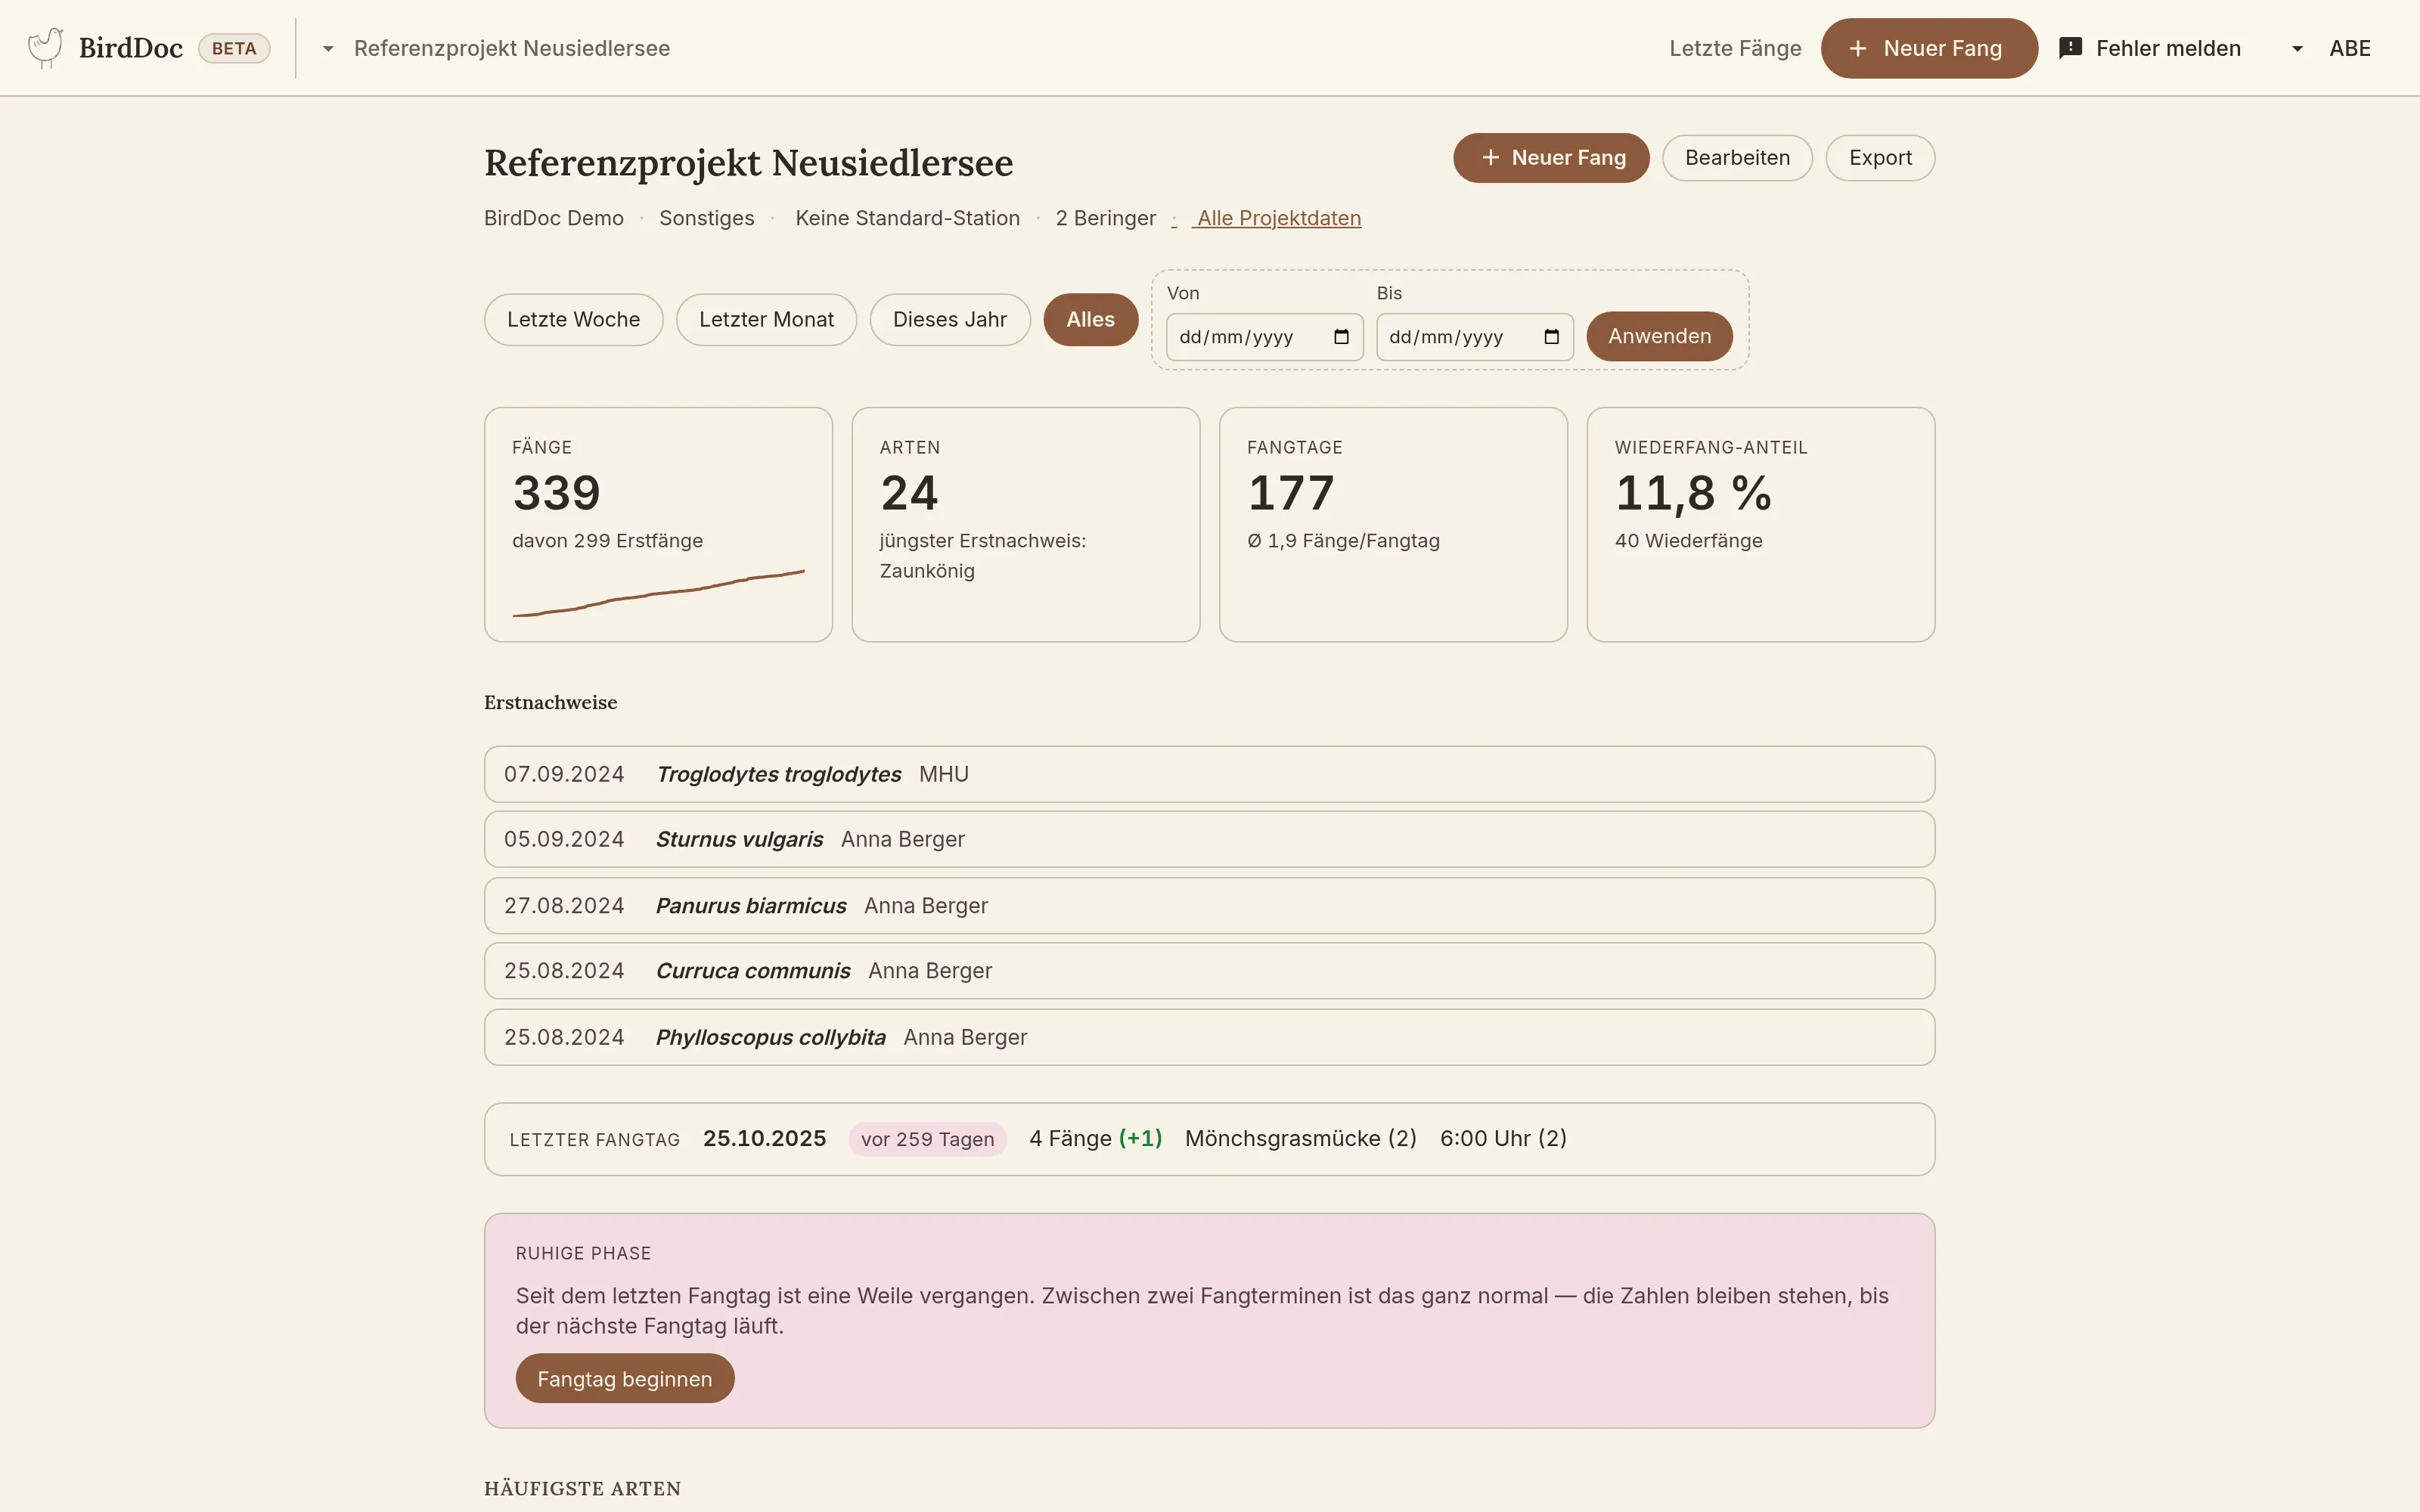
Task: Click the catches trend sparkline chart
Action: tap(658, 593)
